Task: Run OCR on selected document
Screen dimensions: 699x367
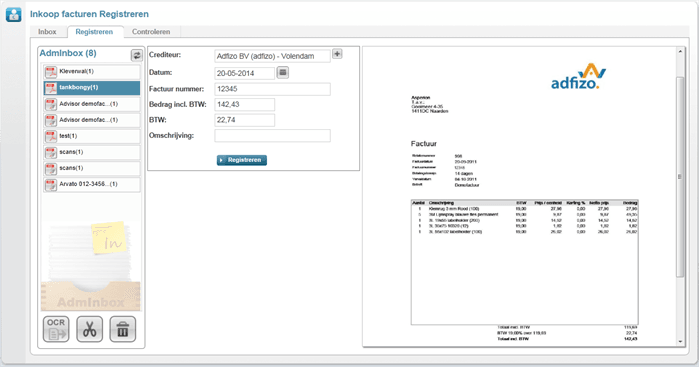Action: [x=56, y=329]
